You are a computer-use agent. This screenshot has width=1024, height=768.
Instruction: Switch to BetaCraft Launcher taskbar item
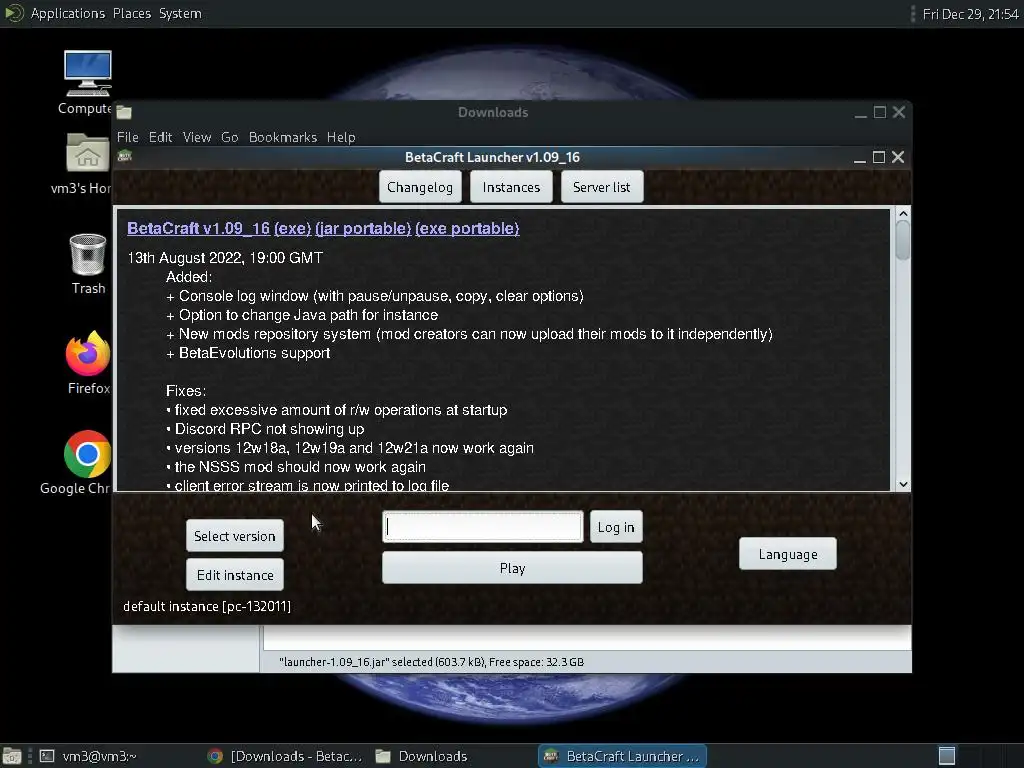coord(622,756)
